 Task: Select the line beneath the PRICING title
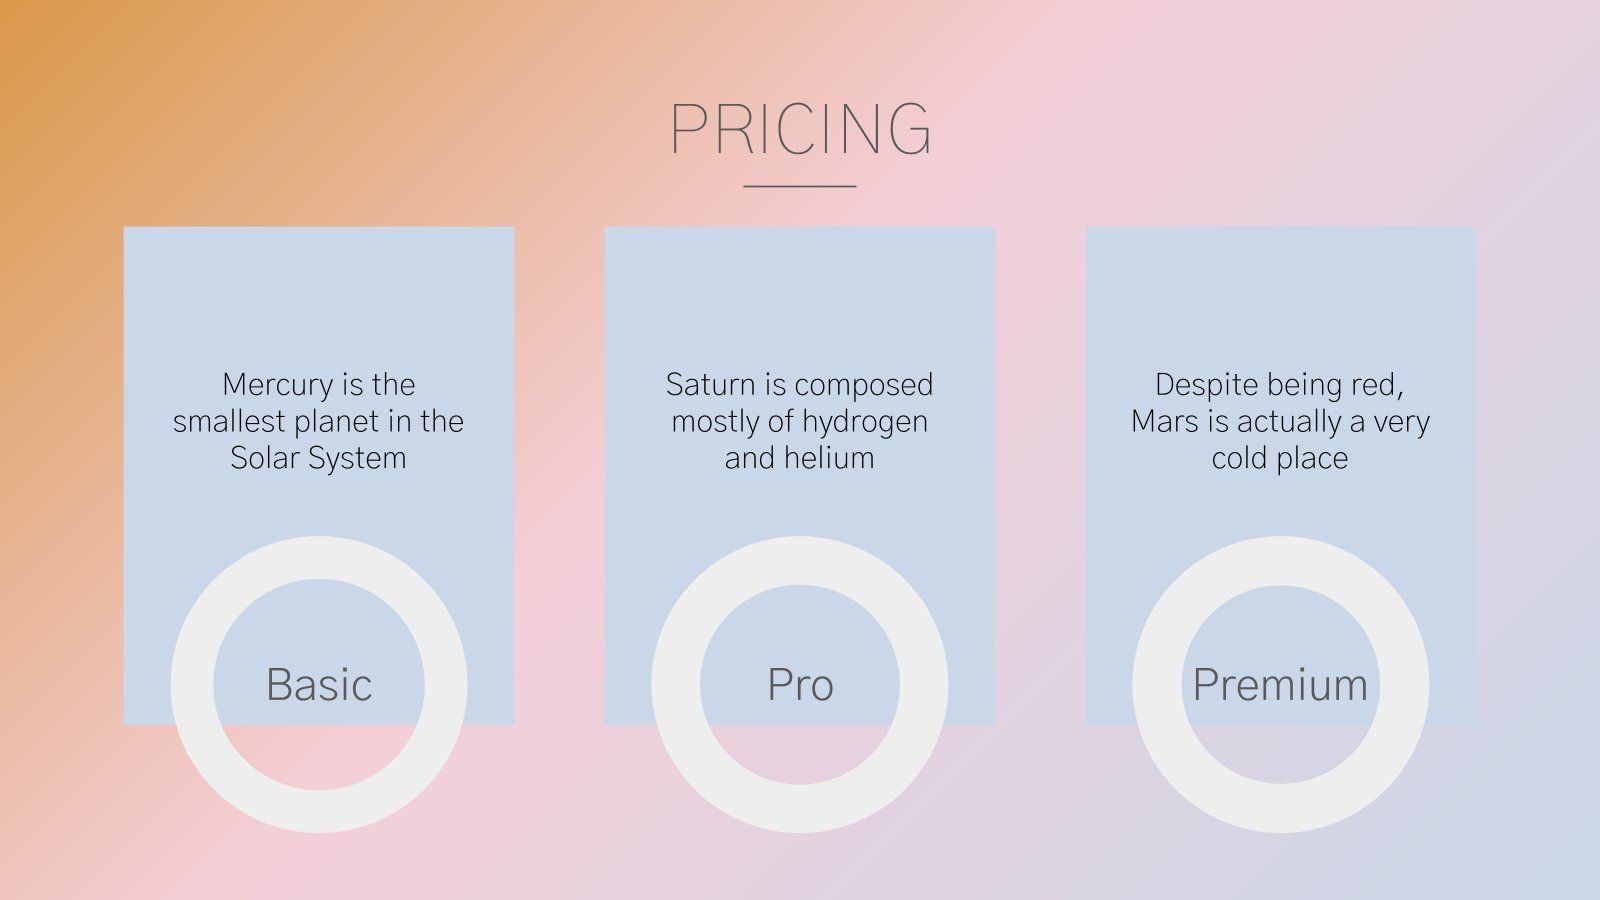(x=800, y=186)
